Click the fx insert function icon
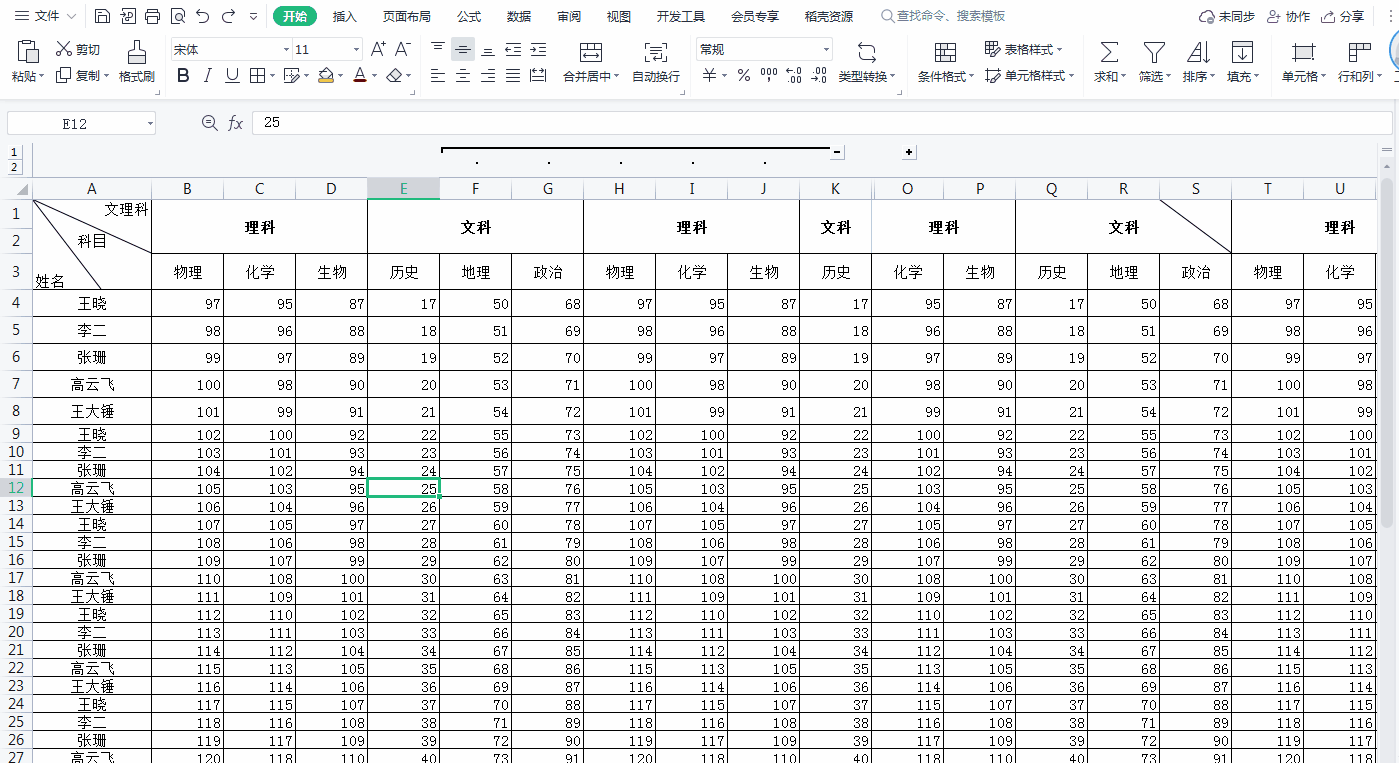 point(236,123)
